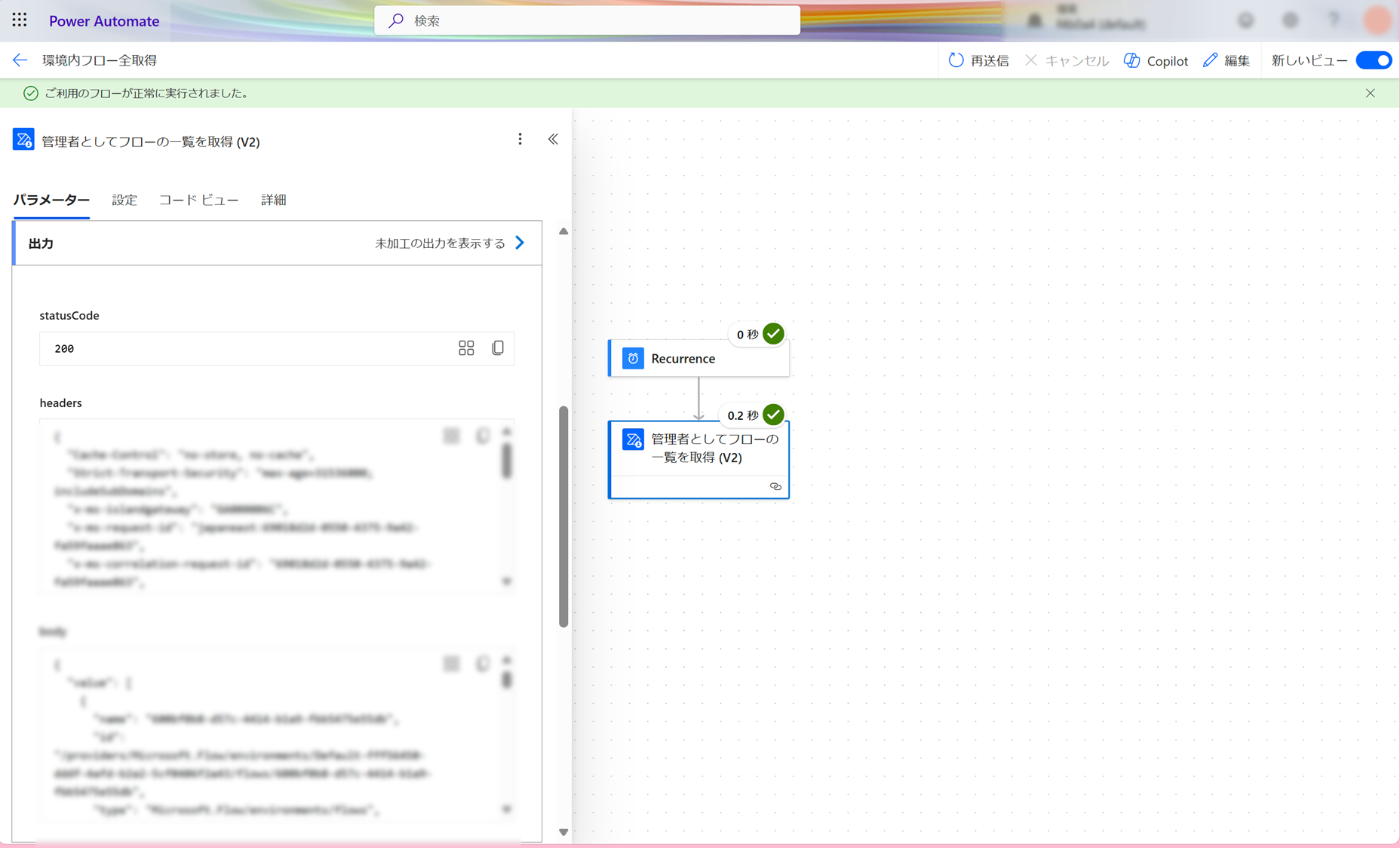1400x848 pixels.
Task: Click the side panel scroll-down arrow
Action: (x=563, y=831)
